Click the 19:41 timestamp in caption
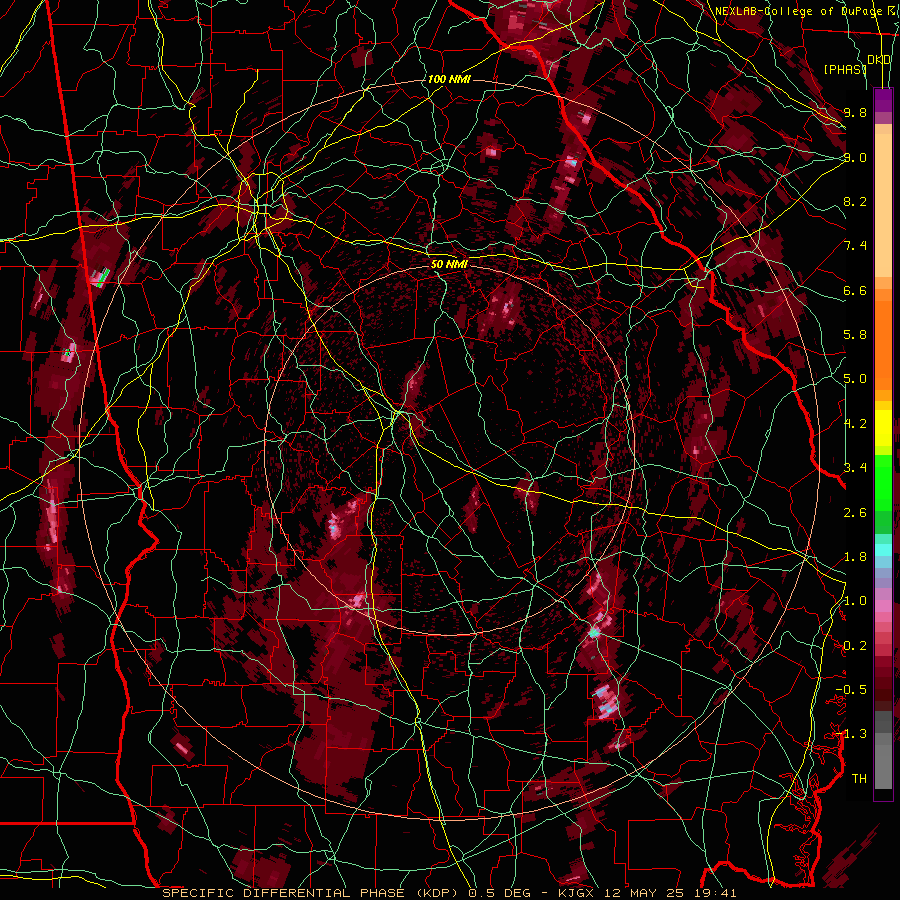The image size is (900, 900). tap(716, 893)
